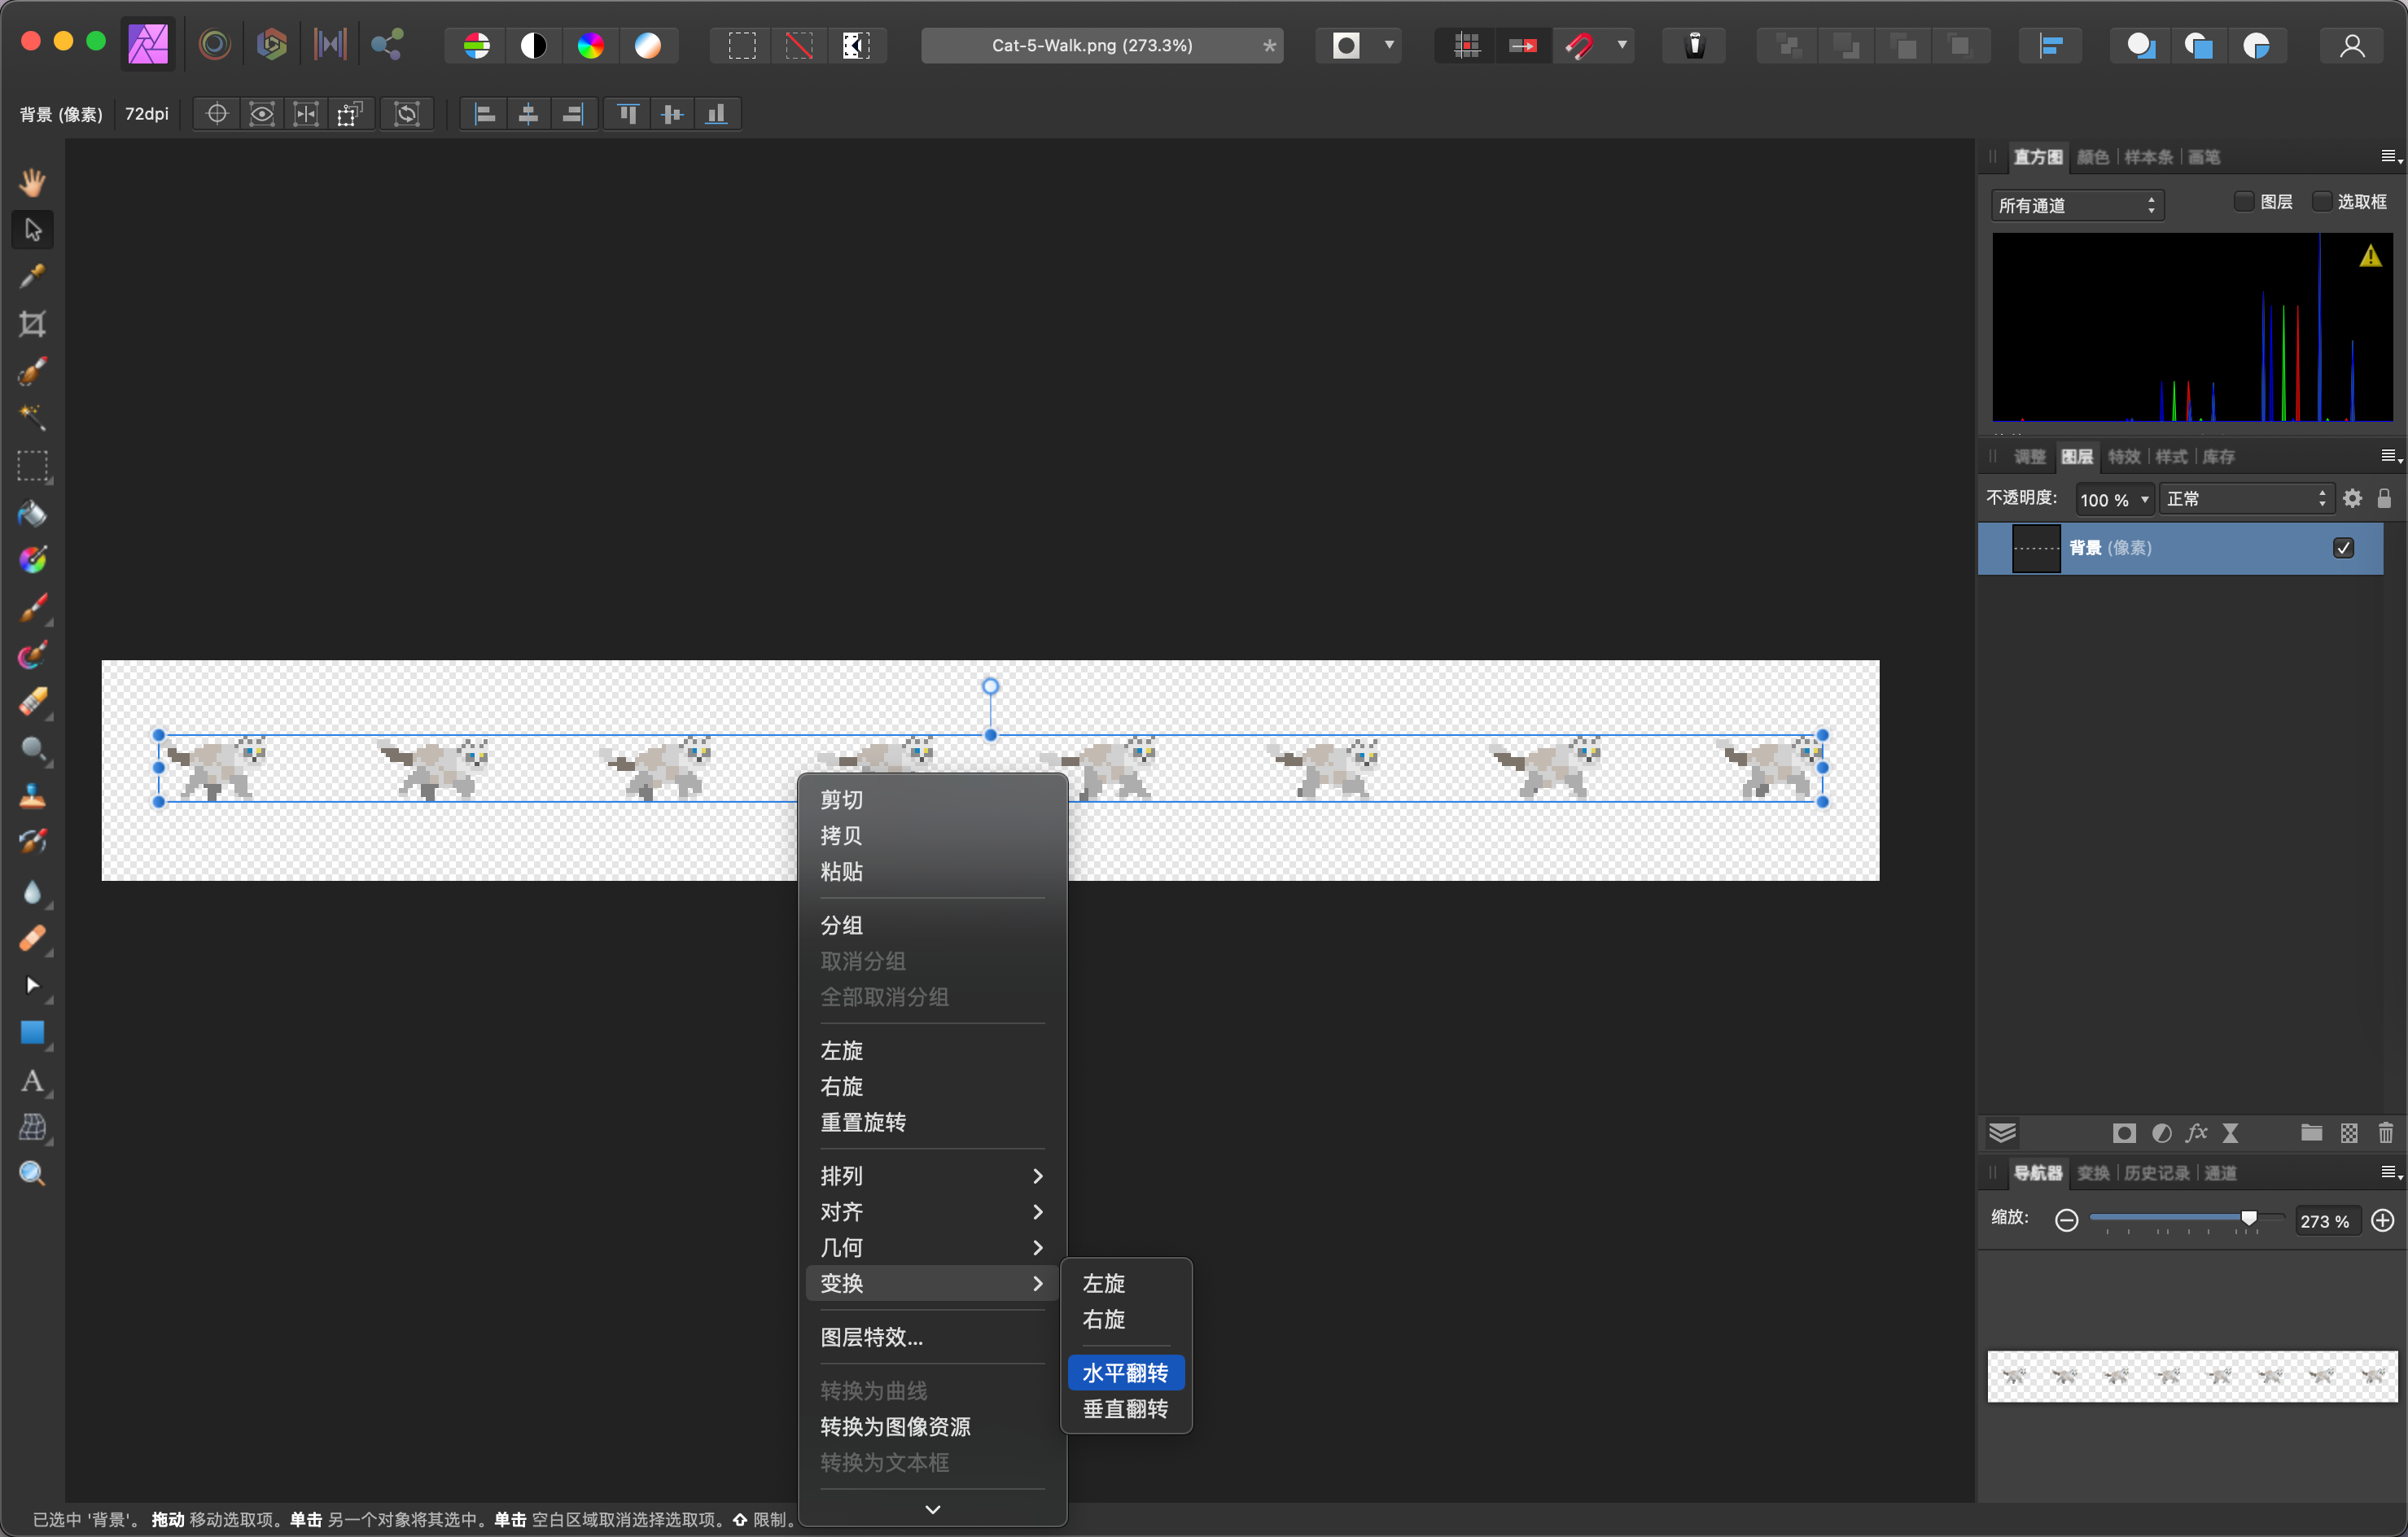Select the Artistic Text tool
2408x1537 pixels.
[32, 1081]
